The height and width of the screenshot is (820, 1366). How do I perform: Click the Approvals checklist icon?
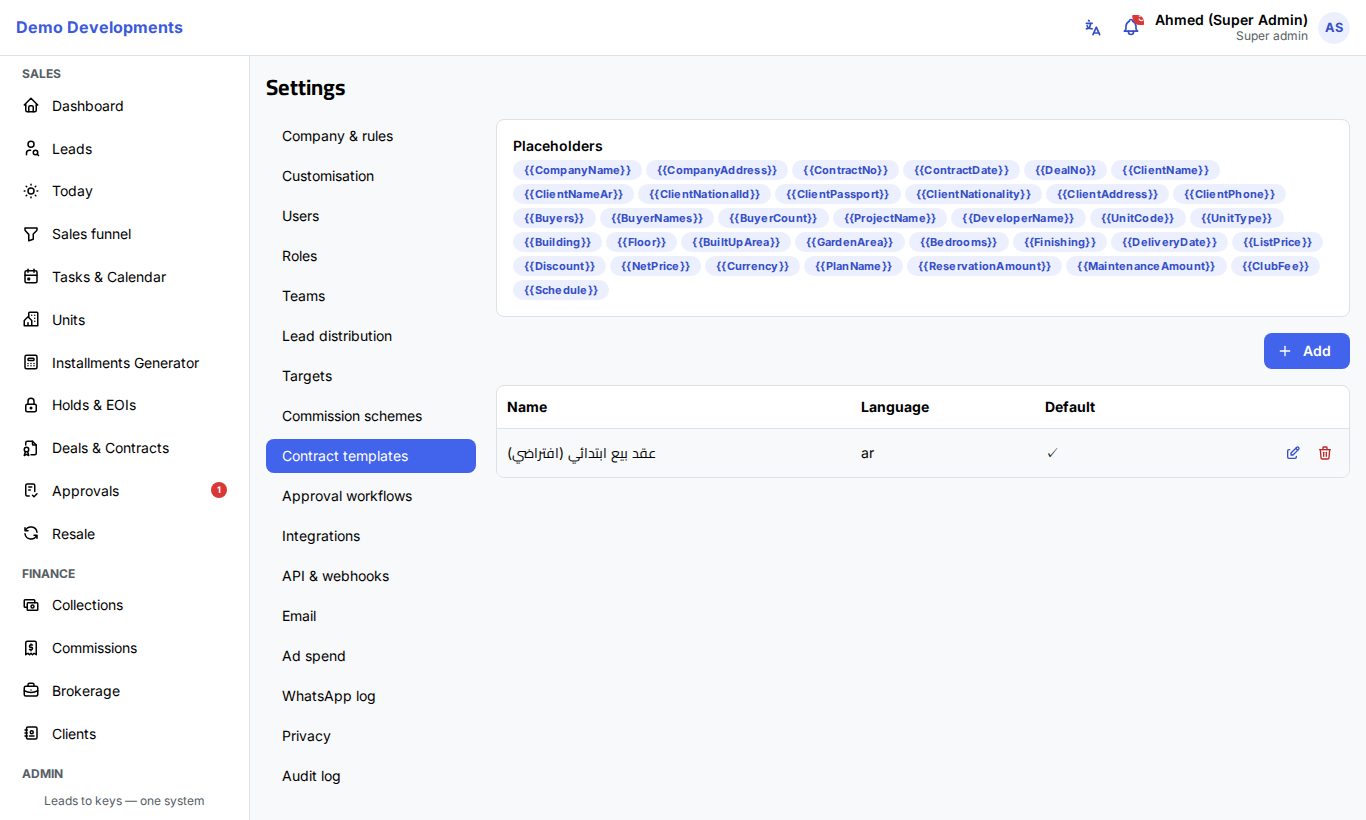coord(31,491)
